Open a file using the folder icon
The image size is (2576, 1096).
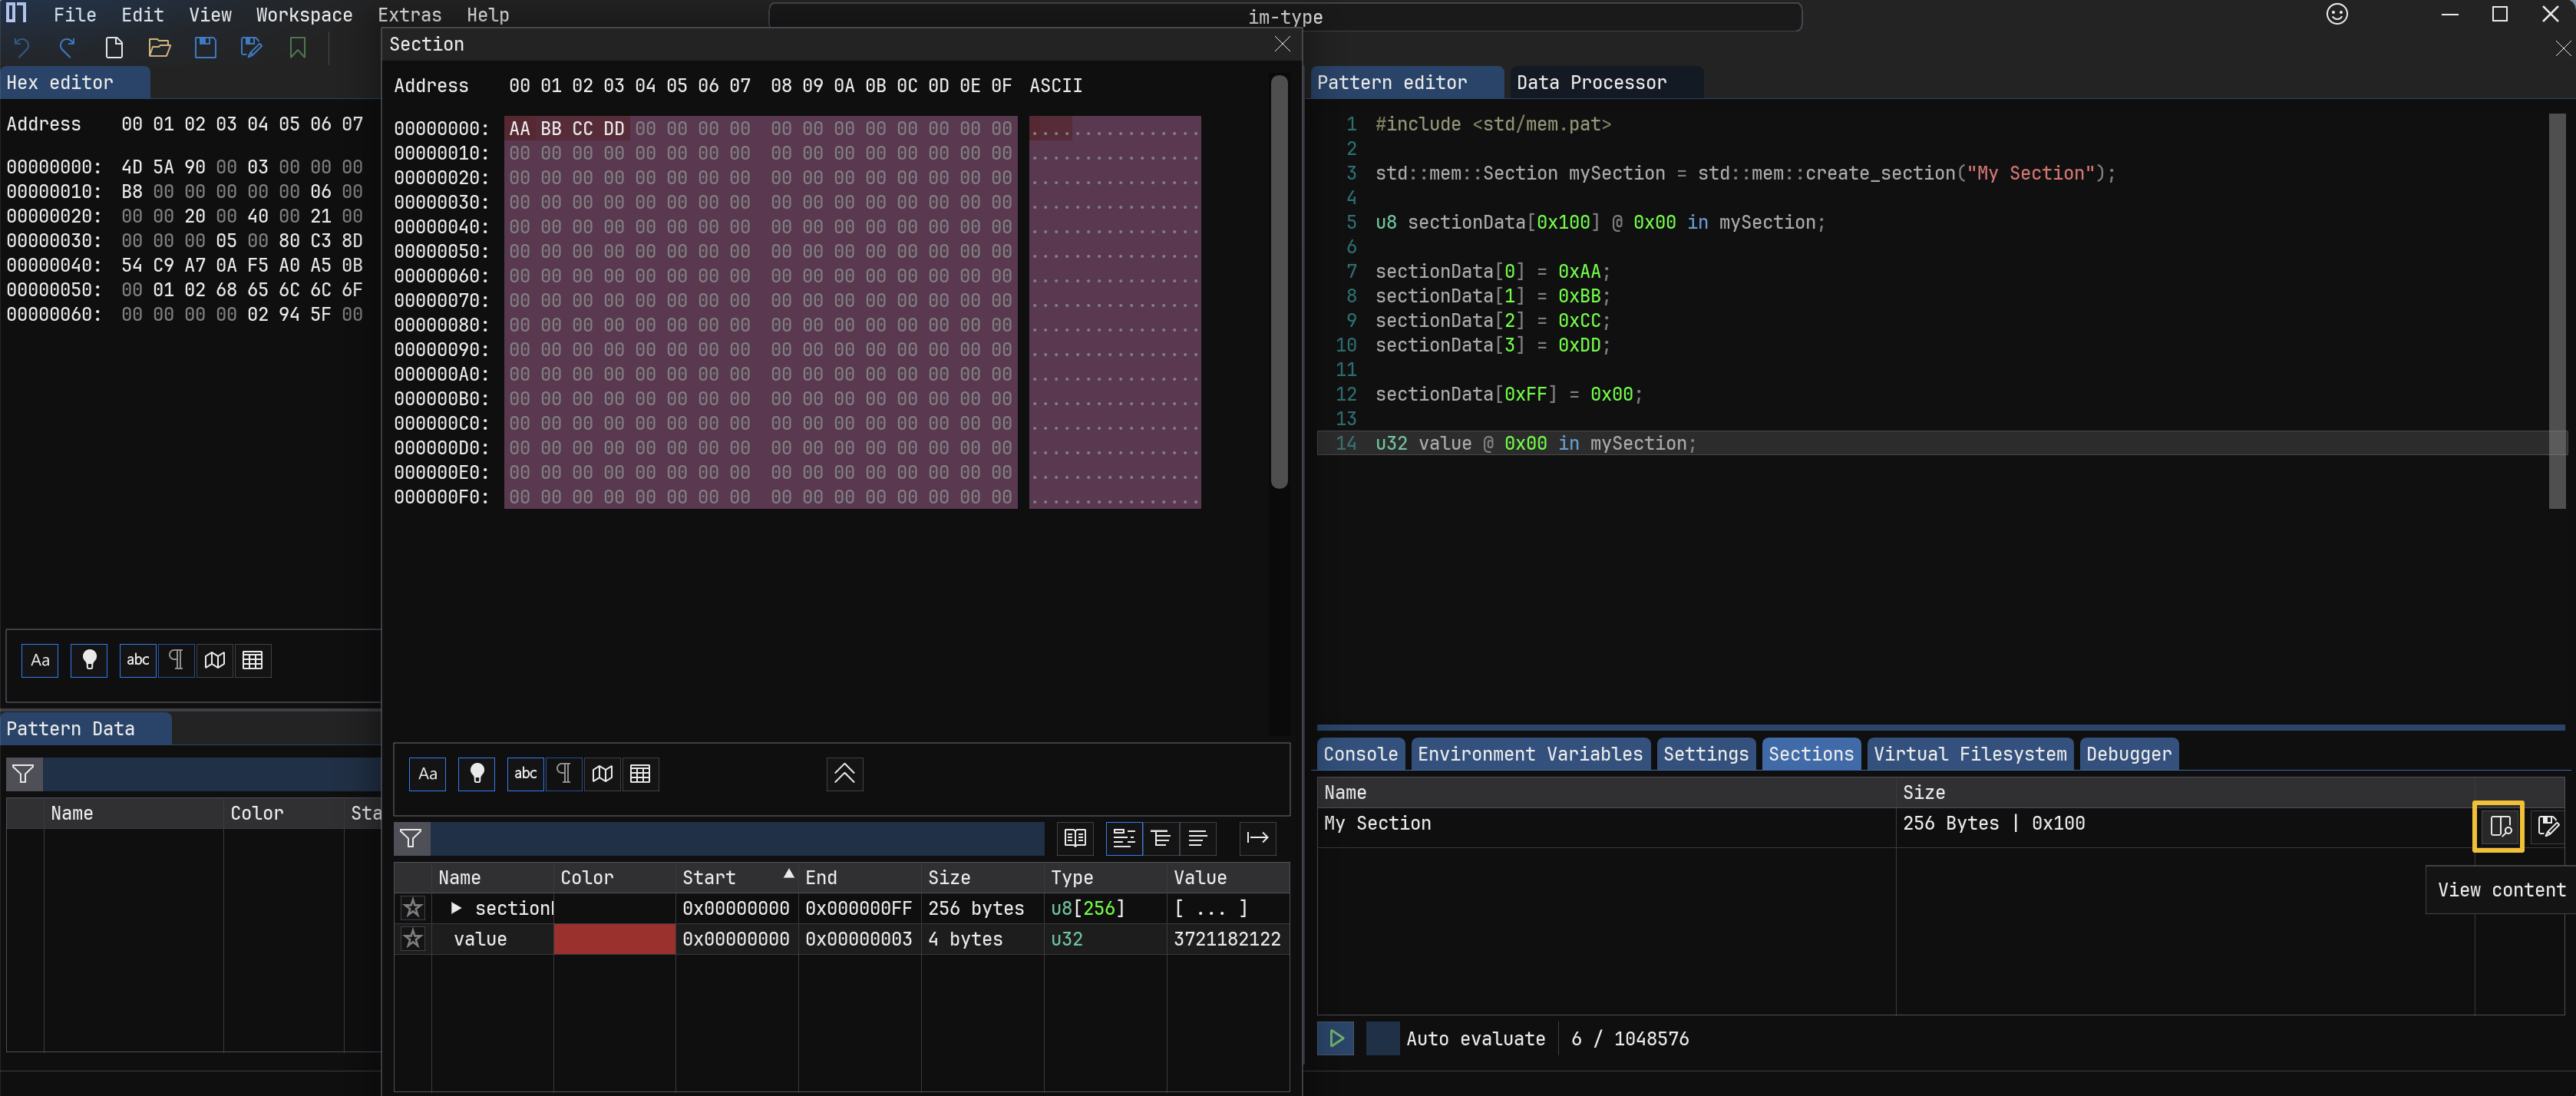[x=159, y=47]
